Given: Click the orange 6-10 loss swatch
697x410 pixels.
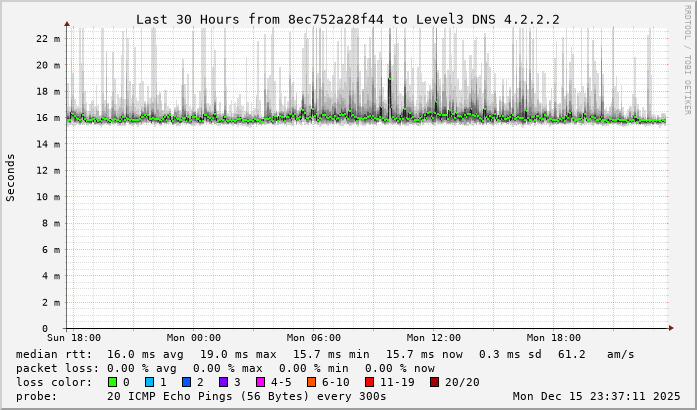Looking at the screenshot, I should point(311,382).
